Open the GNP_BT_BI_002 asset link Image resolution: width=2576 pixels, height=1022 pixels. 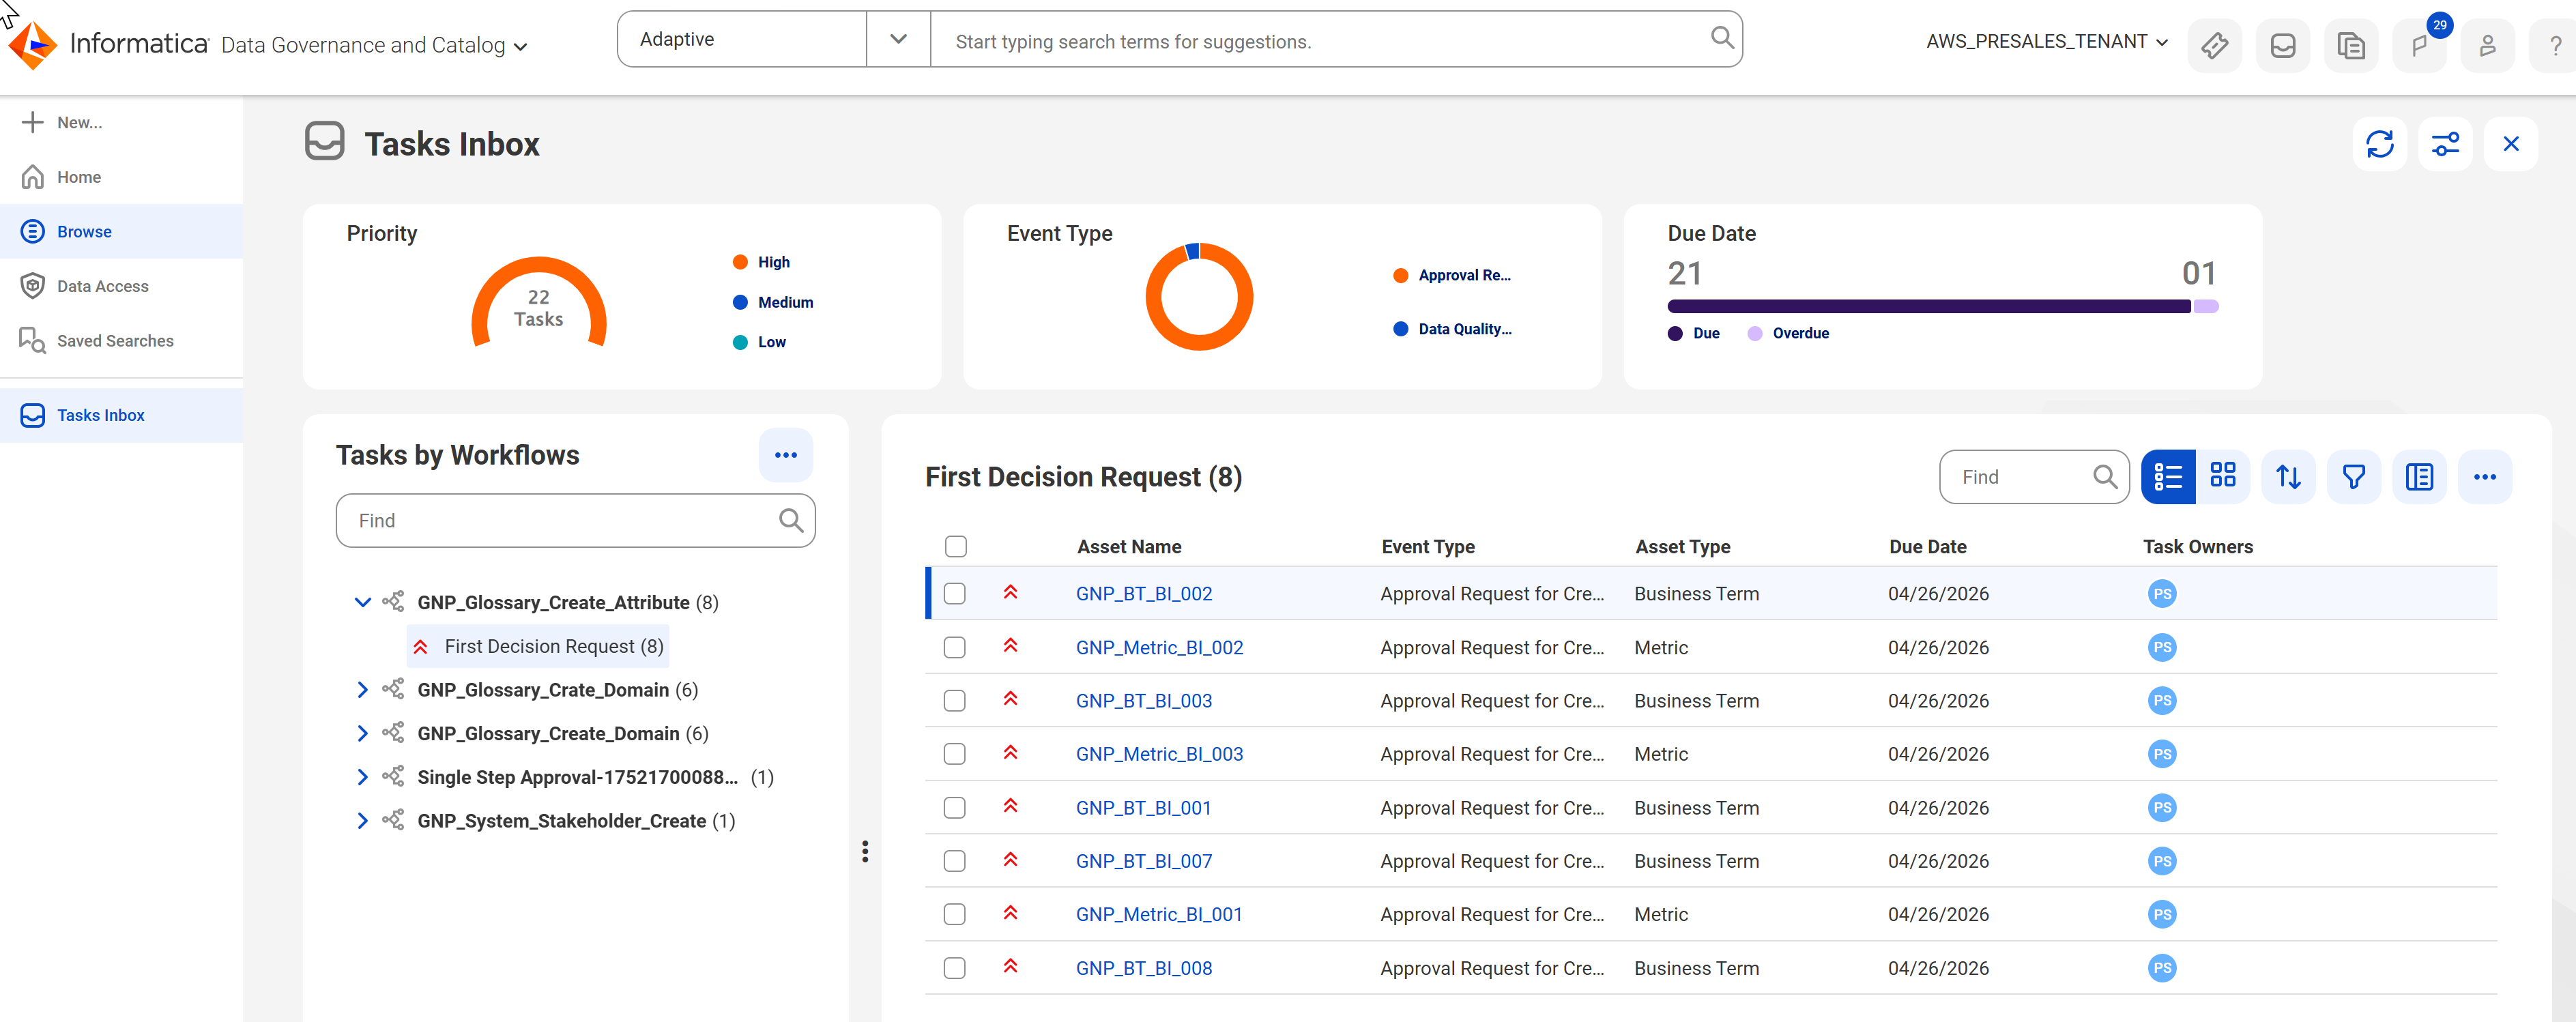pyautogui.click(x=1144, y=593)
